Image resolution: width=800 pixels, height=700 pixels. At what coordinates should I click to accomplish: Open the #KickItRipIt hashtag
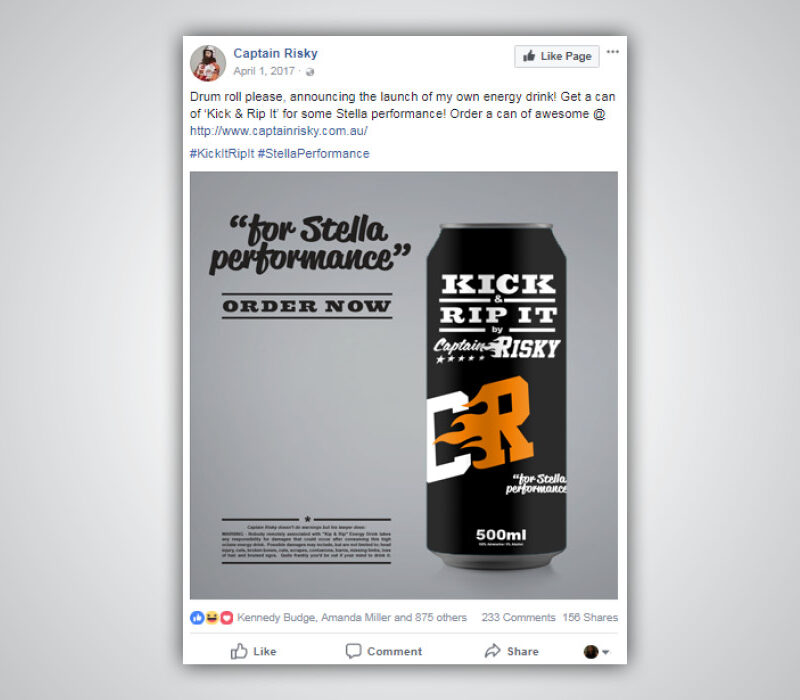click(222, 154)
